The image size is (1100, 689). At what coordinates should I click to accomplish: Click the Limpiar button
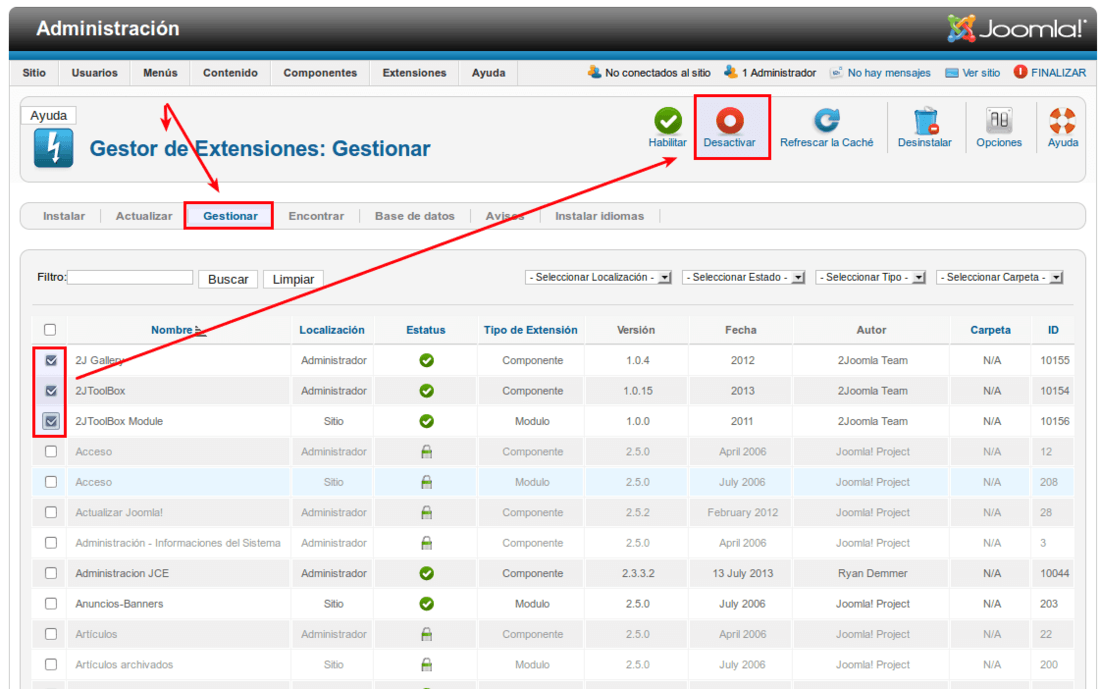pyautogui.click(x=293, y=279)
